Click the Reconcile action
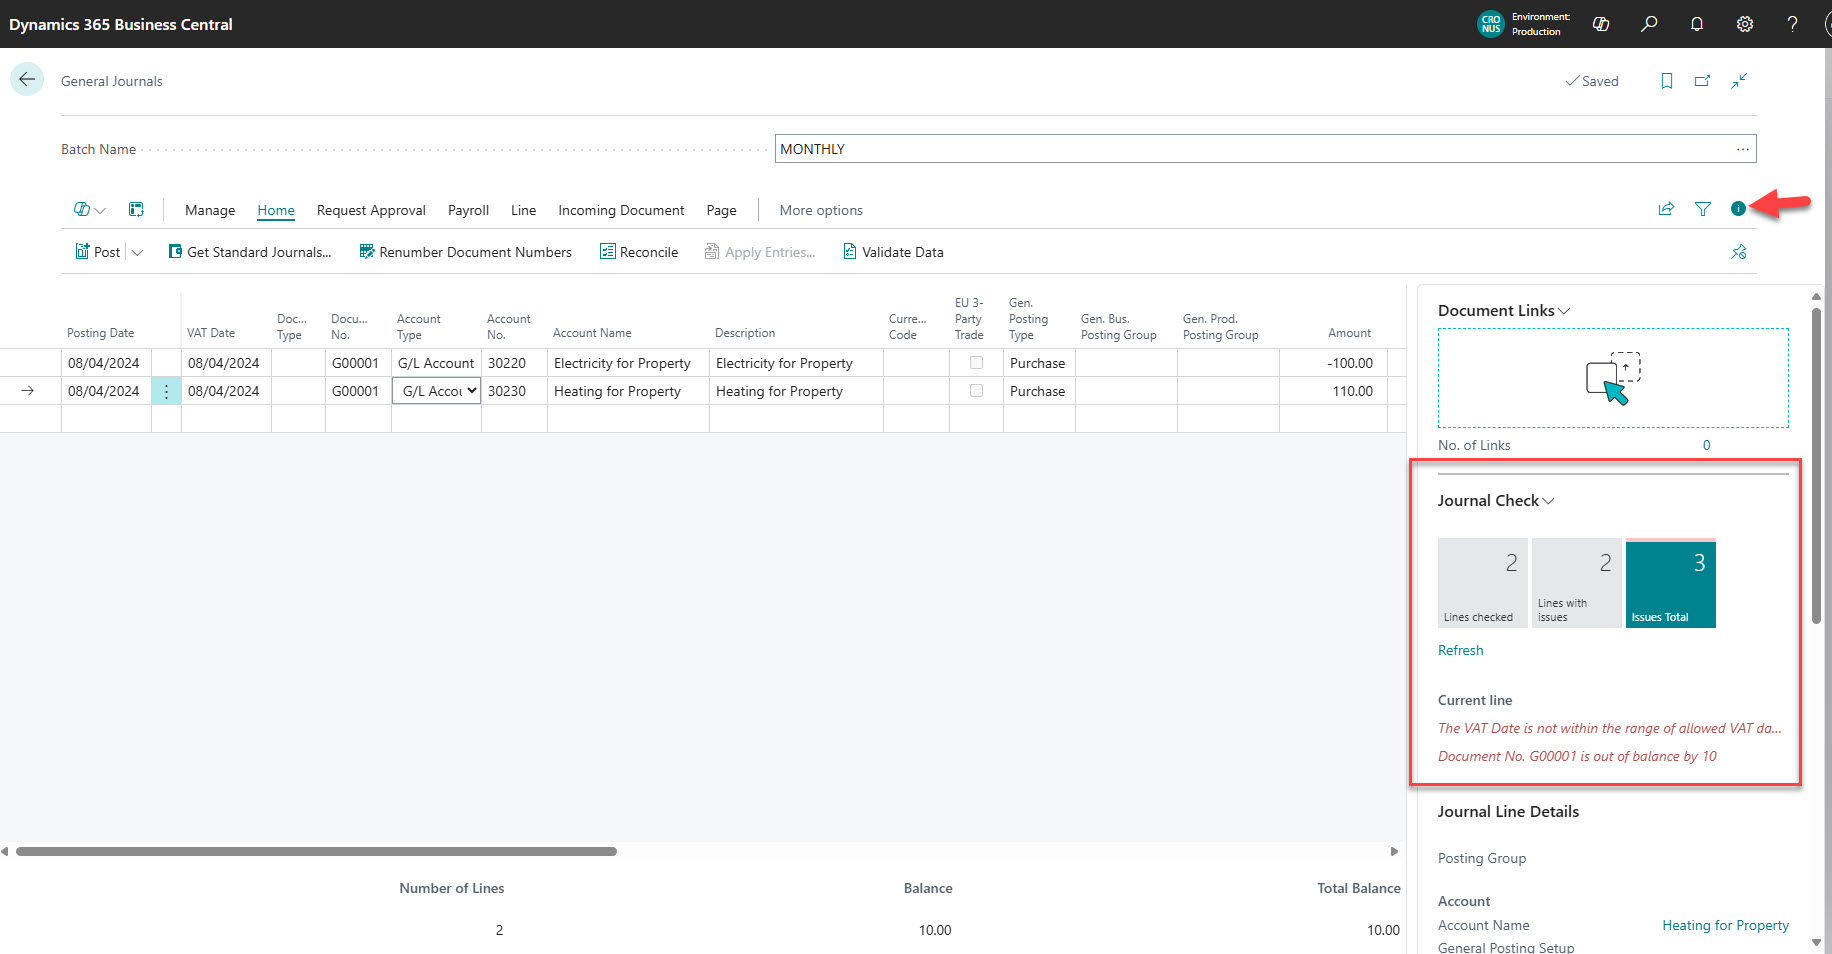This screenshot has height=954, width=1832. [x=639, y=252]
